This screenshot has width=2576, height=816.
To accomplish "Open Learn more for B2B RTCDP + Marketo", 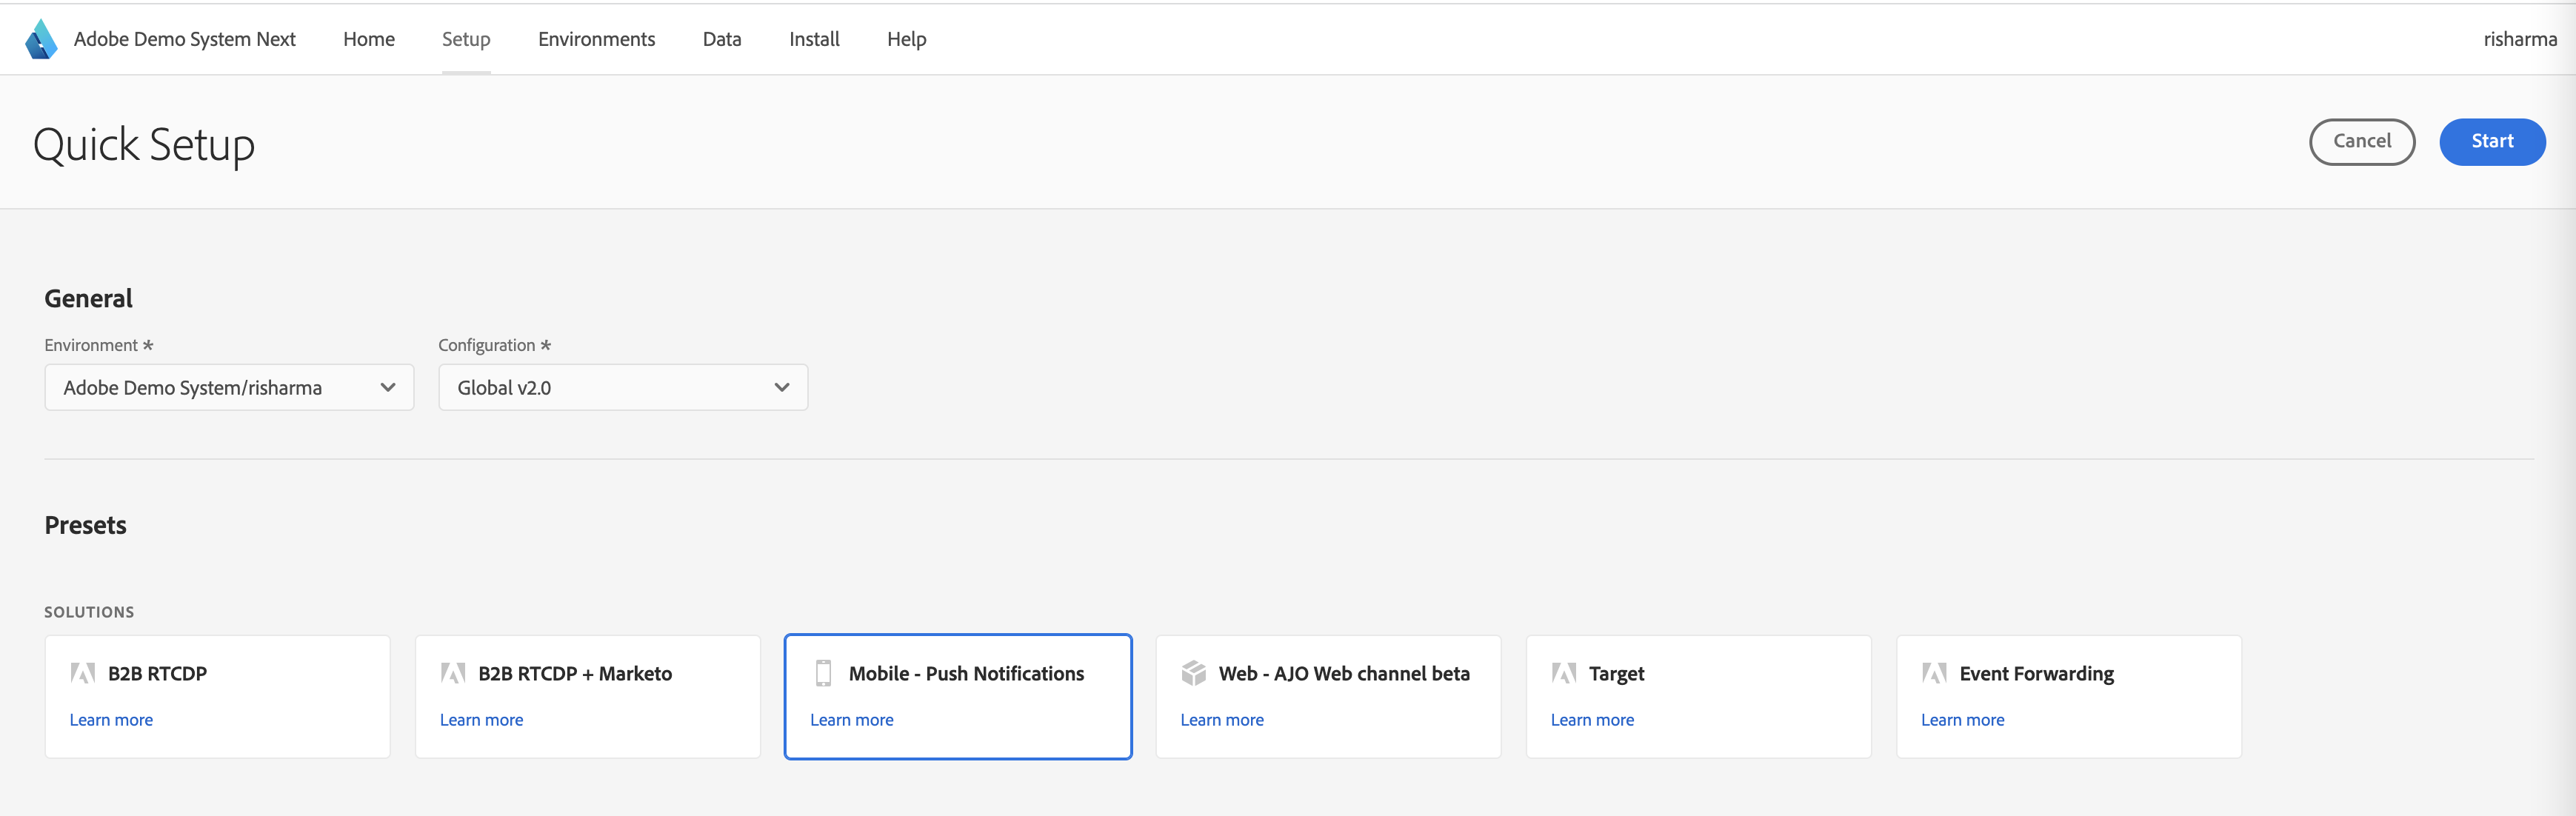I will pos(481,720).
